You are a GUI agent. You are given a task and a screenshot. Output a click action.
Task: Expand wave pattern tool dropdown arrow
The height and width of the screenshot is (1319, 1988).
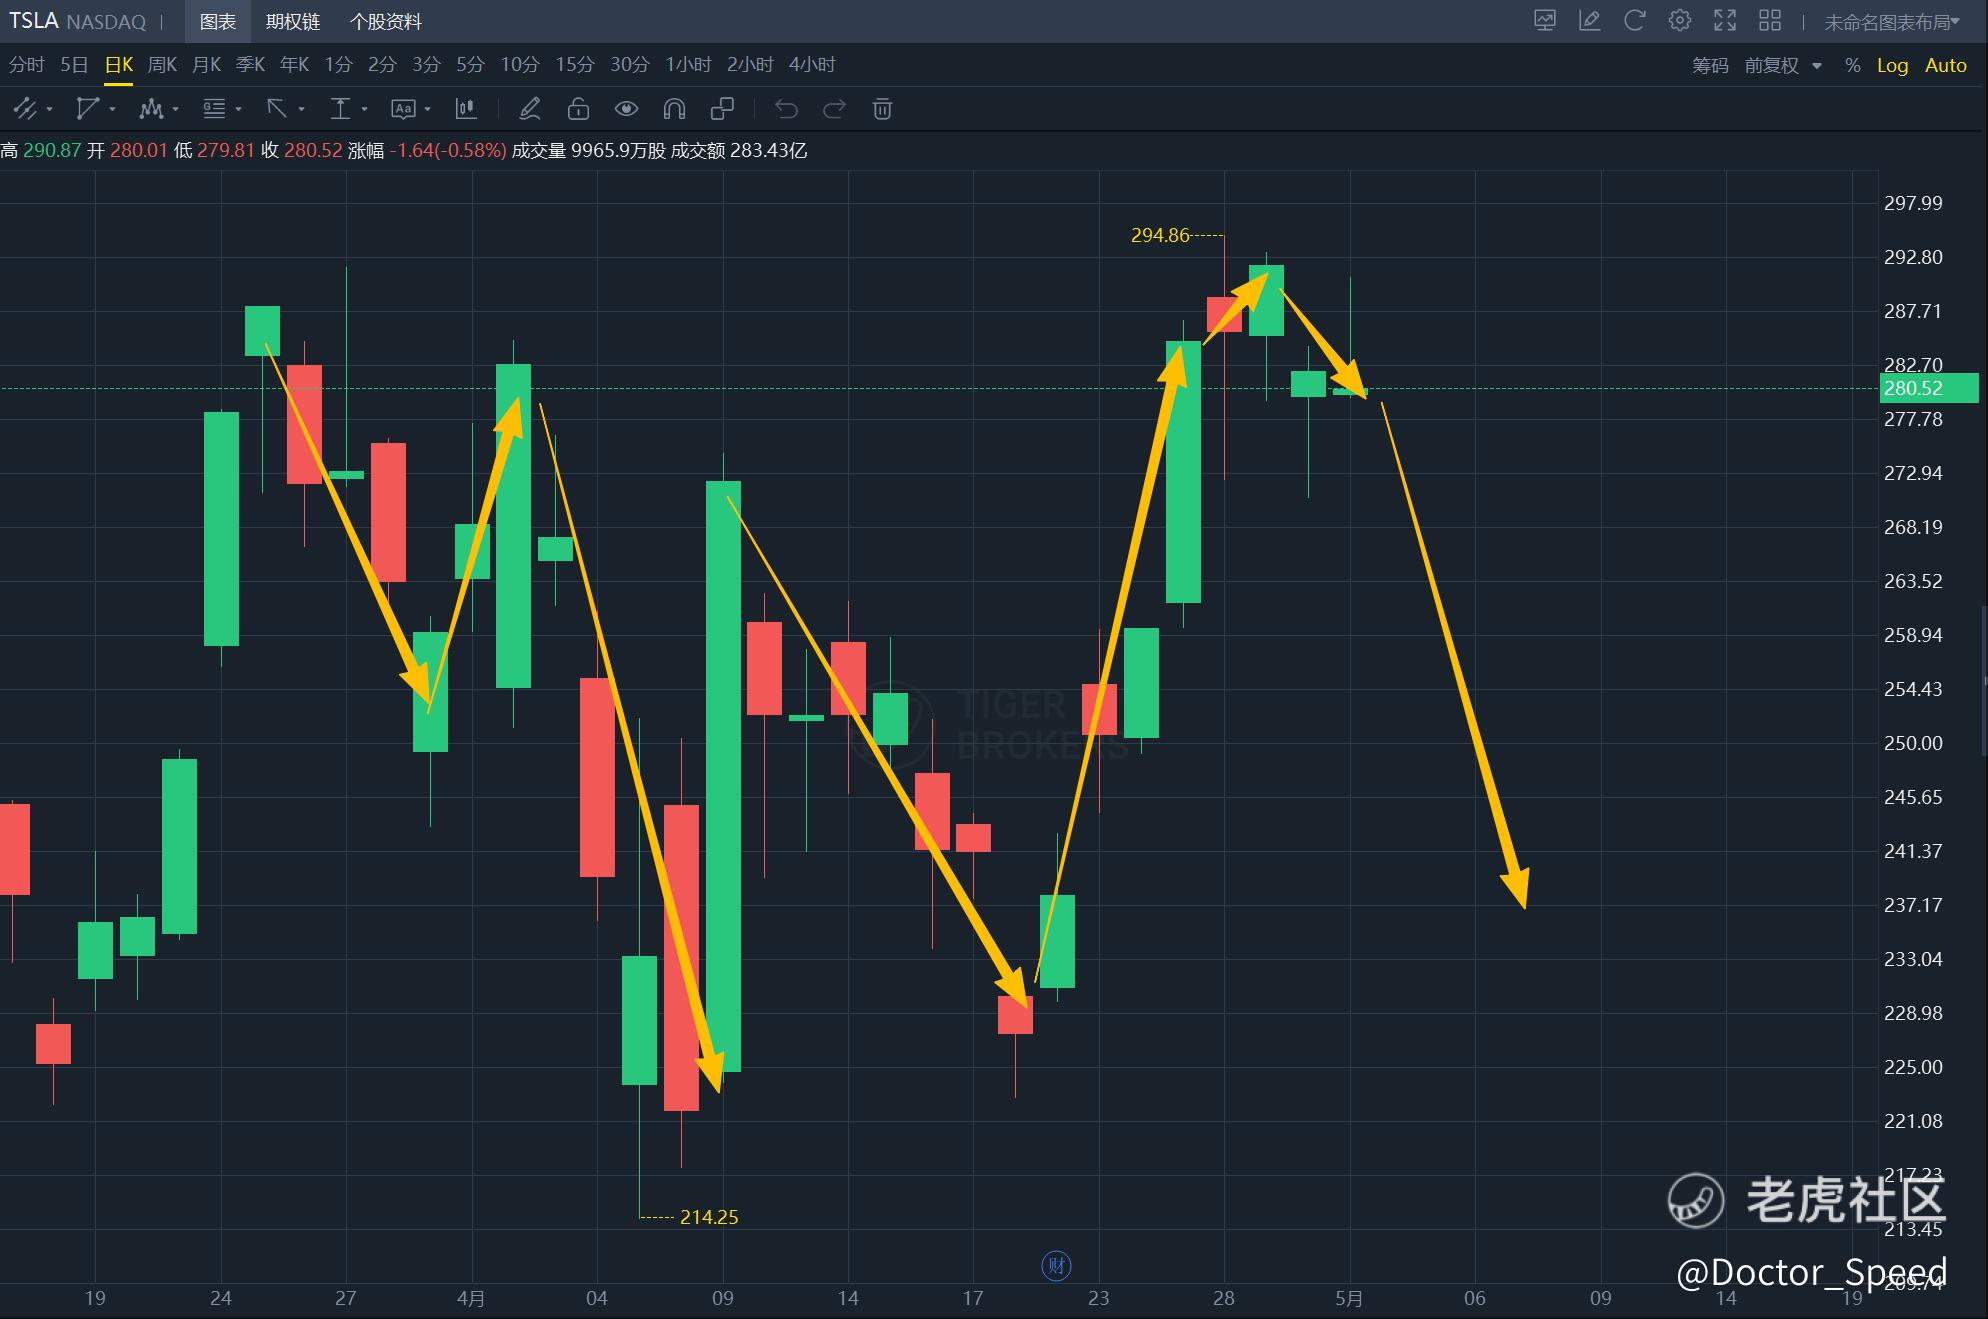pyautogui.click(x=175, y=109)
